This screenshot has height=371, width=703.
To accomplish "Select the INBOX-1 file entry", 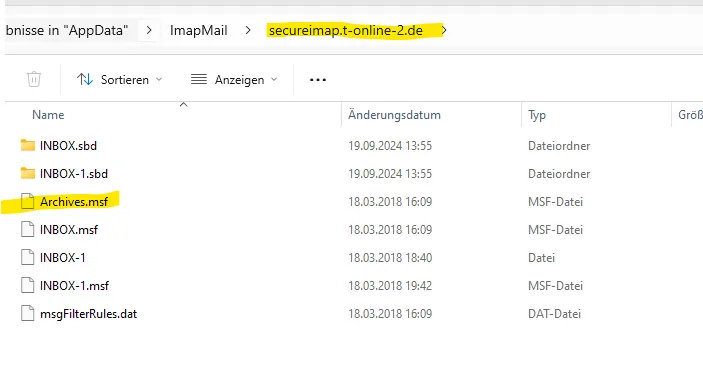I will [62, 258].
